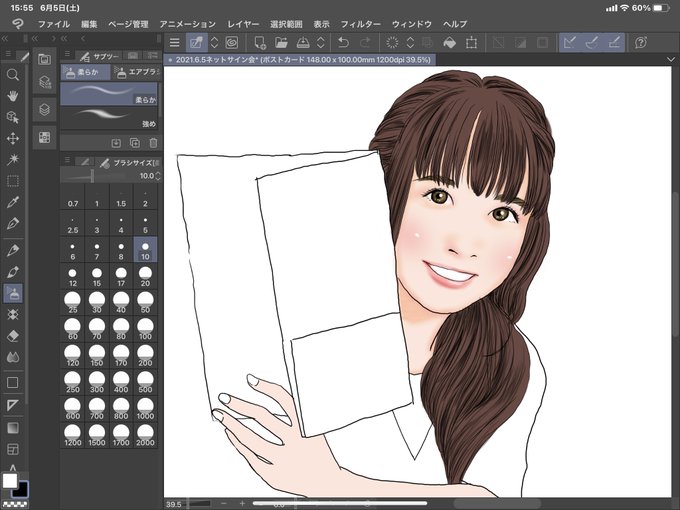Select the Blend tool
Viewport: 680px width, 510px height.
click(x=13, y=357)
